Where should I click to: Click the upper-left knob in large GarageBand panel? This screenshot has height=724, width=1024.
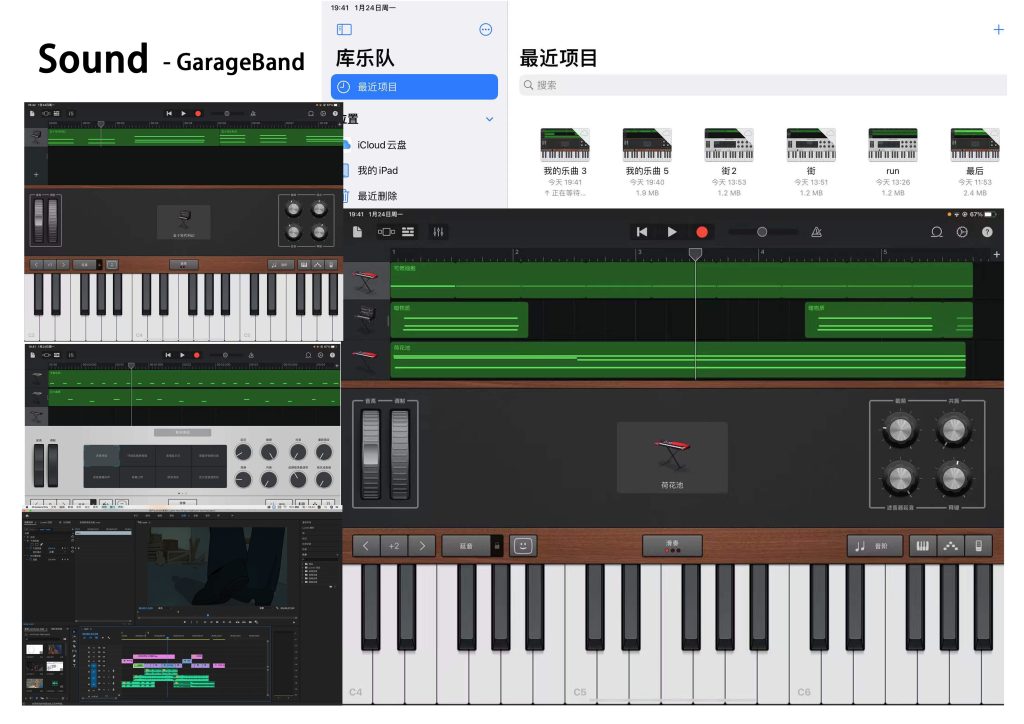(x=900, y=430)
